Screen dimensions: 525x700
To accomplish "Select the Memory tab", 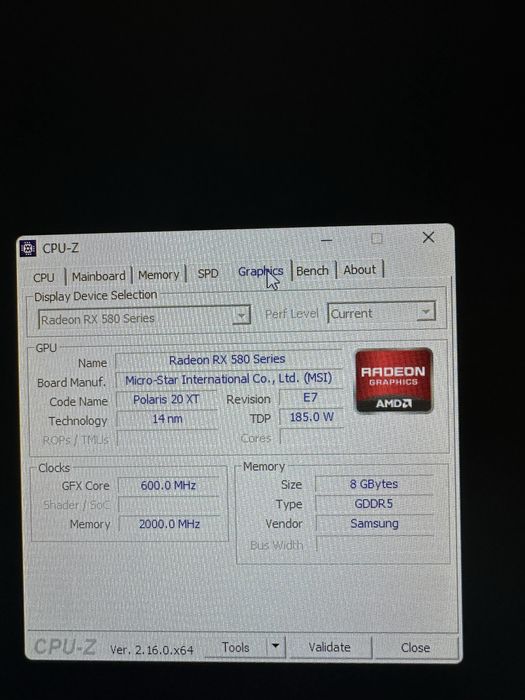I will [158, 275].
